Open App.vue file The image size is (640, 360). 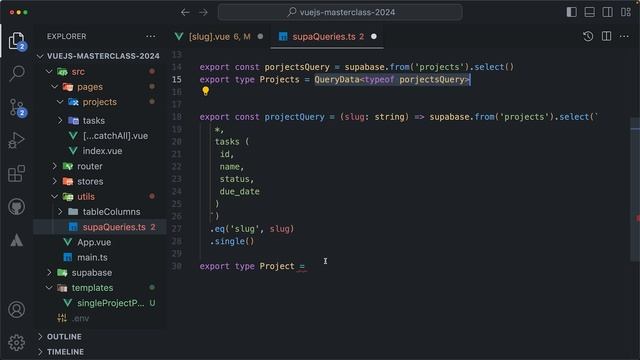point(94,242)
